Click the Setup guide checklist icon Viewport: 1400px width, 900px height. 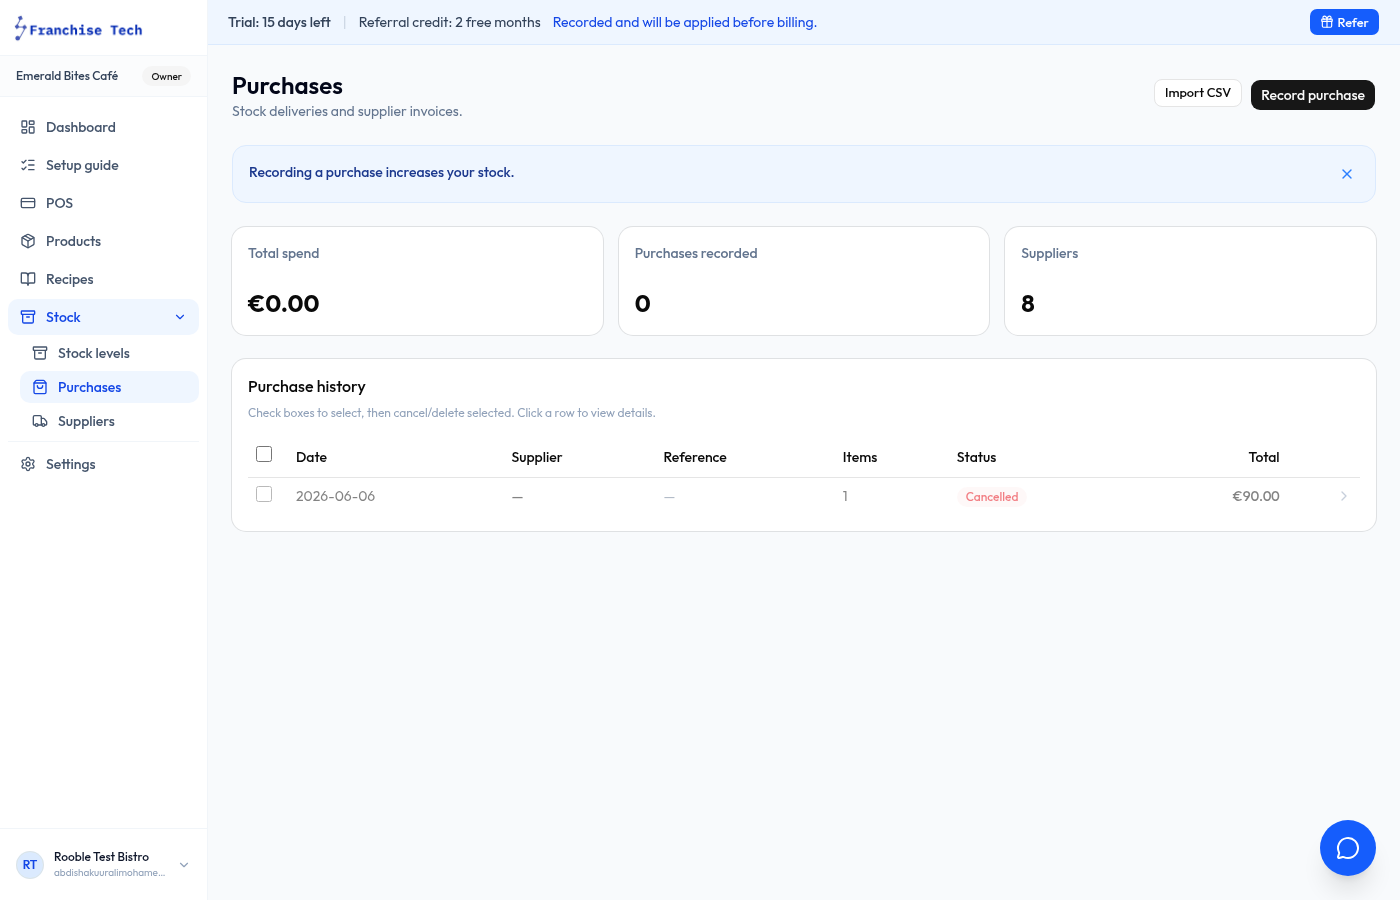coord(28,165)
